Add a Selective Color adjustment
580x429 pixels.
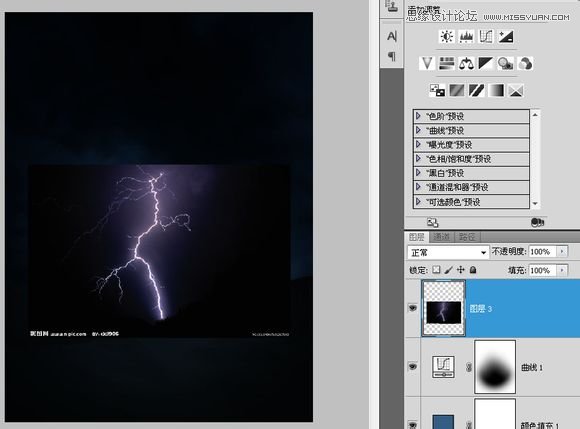[x=516, y=90]
